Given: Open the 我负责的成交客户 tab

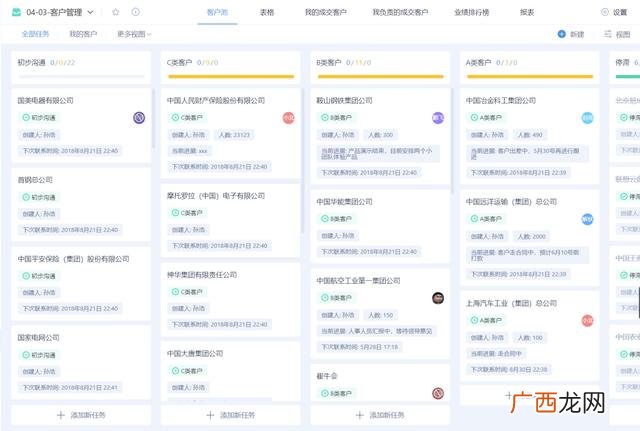Looking at the screenshot, I should (x=400, y=13).
